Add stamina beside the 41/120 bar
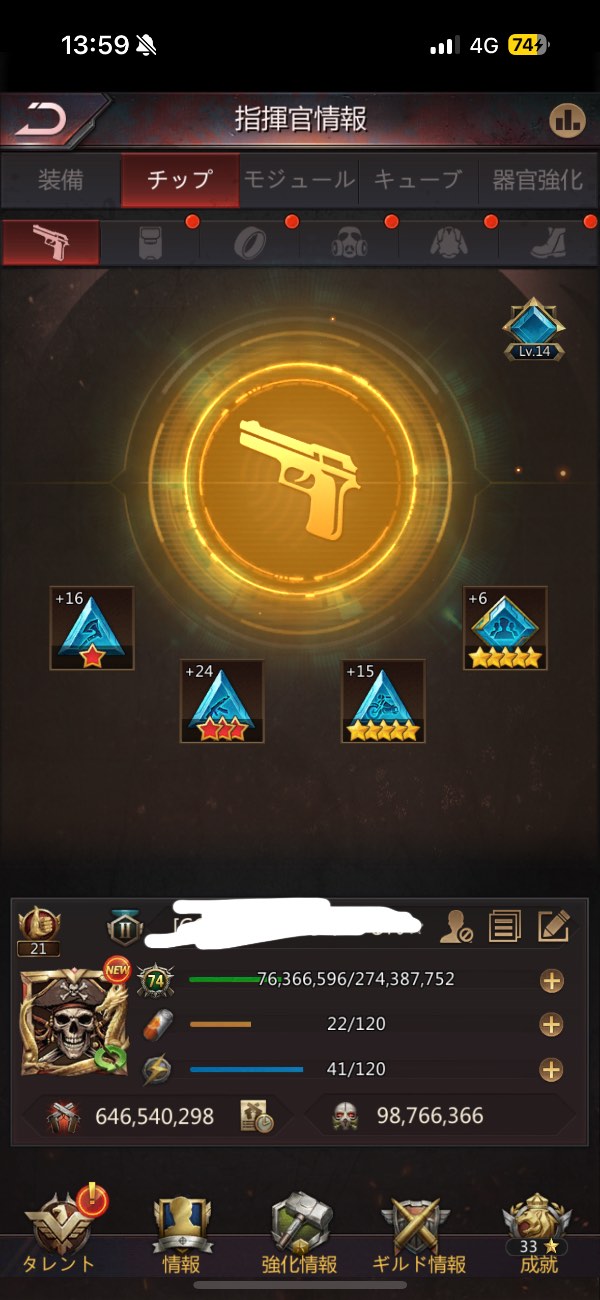Viewport: 600px width, 1300px height. coord(551,1070)
